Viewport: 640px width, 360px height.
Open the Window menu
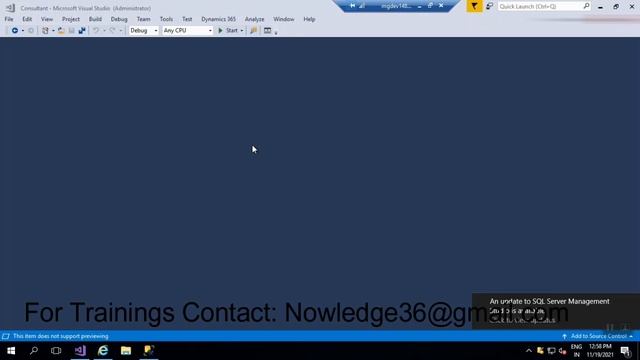point(284,19)
